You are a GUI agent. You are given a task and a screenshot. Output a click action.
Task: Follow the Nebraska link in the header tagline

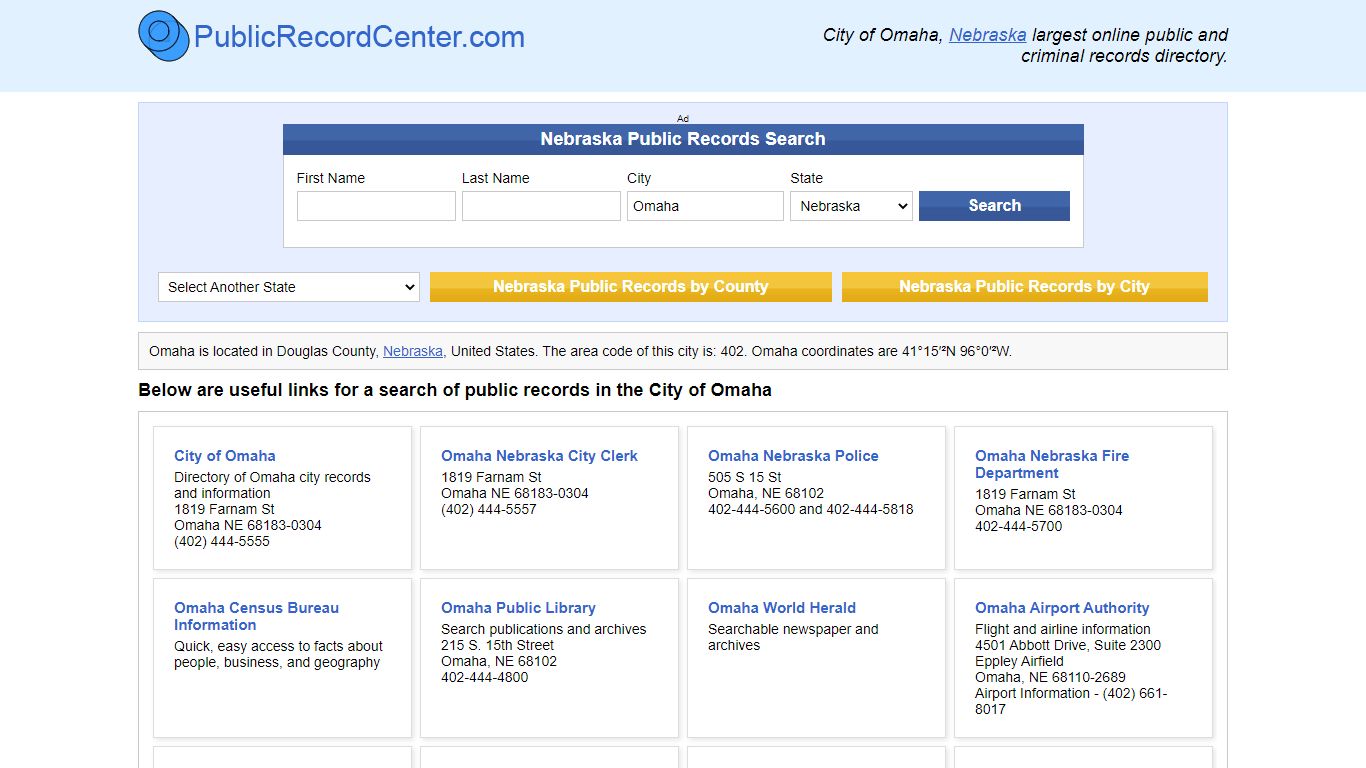[987, 35]
